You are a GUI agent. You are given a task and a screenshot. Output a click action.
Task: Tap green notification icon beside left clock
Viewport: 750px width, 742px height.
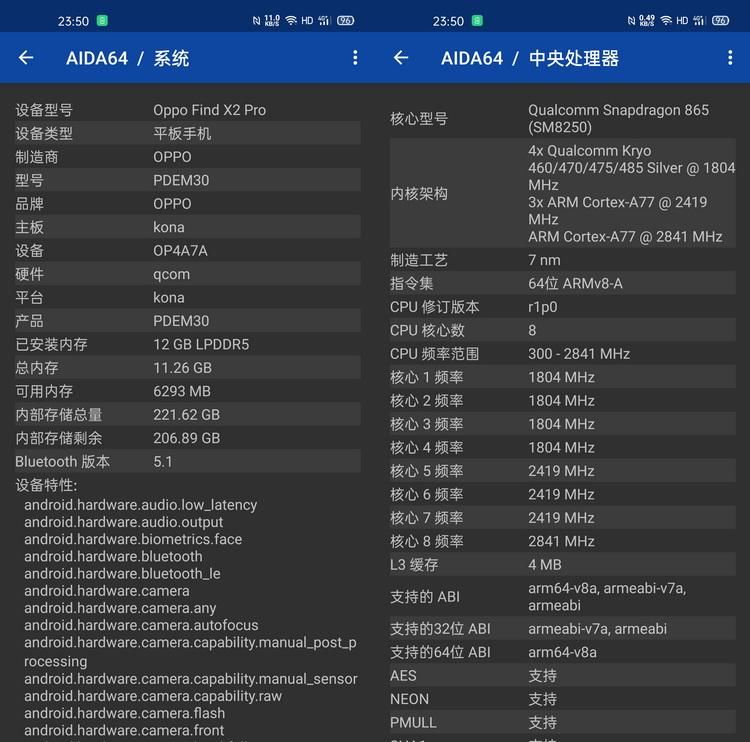(x=102, y=21)
